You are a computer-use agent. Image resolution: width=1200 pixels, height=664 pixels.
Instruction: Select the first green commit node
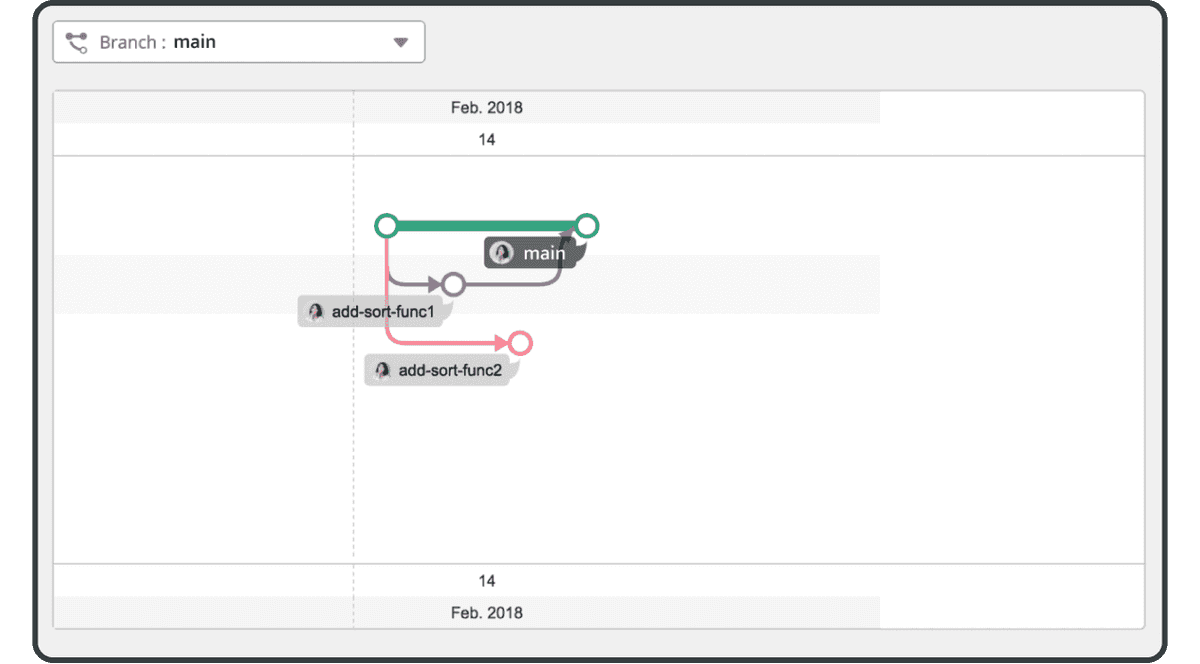387,226
